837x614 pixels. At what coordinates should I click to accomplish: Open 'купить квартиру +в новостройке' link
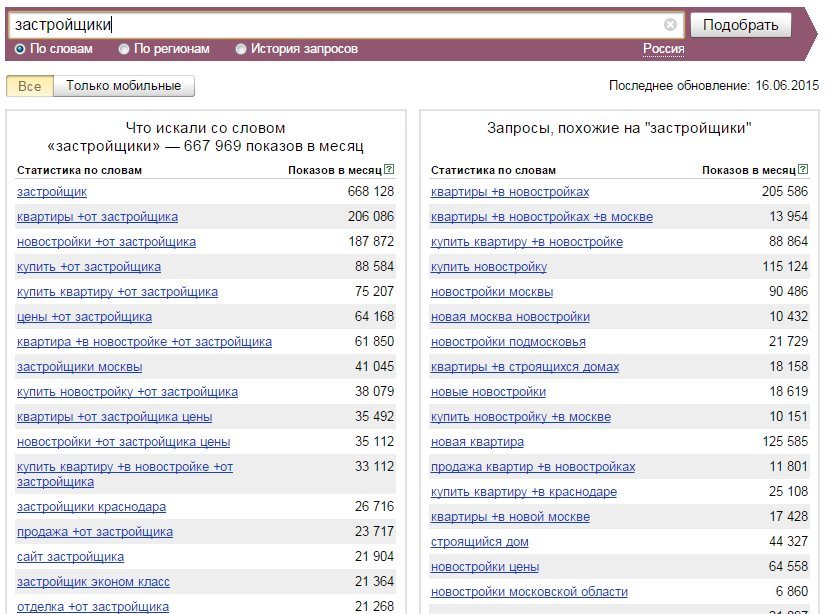tap(527, 242)
